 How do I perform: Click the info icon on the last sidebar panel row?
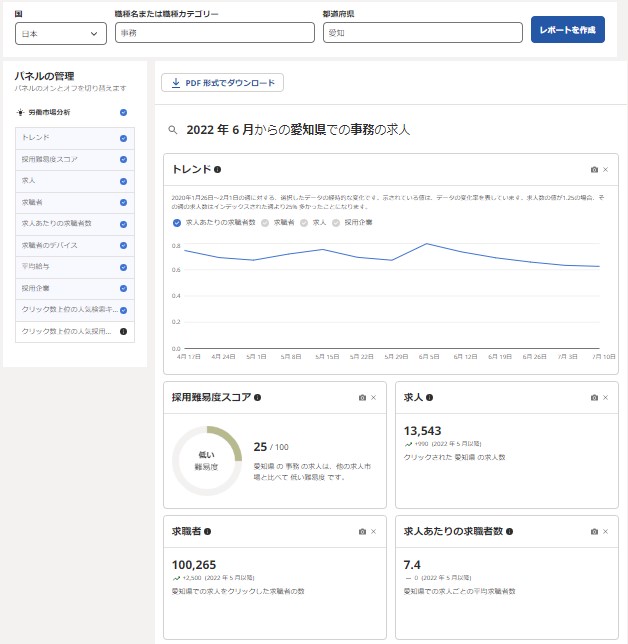[x=123, y=331]
